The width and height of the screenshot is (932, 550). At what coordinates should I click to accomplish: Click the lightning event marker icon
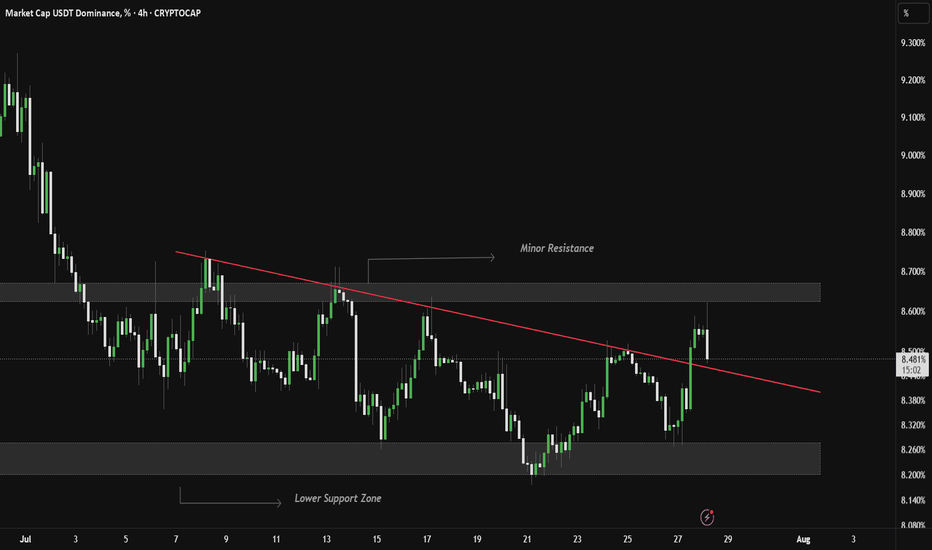(x=707, y=517)
